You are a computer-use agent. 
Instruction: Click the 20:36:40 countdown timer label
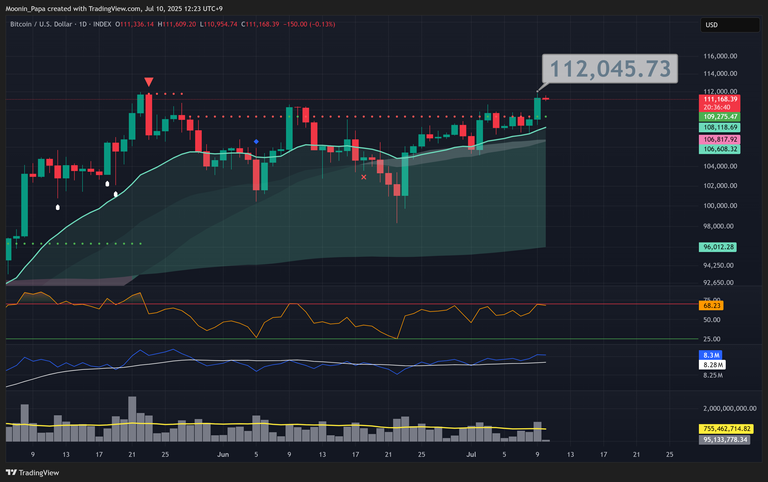[x=717, y=107]
